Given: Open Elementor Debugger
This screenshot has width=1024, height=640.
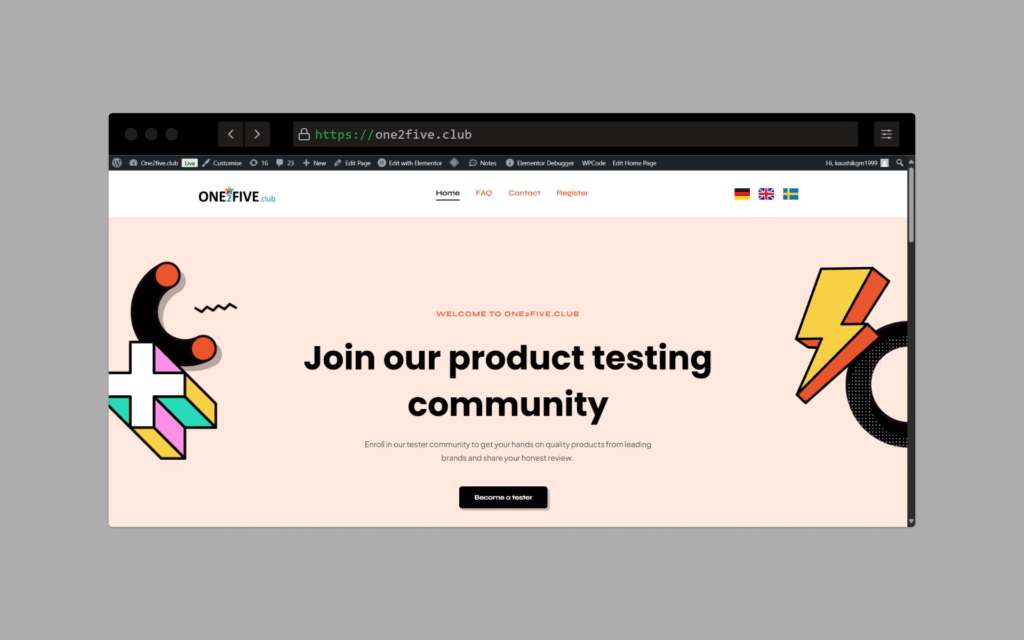Looking at the screenshot, I should click(x=540, y=163).
